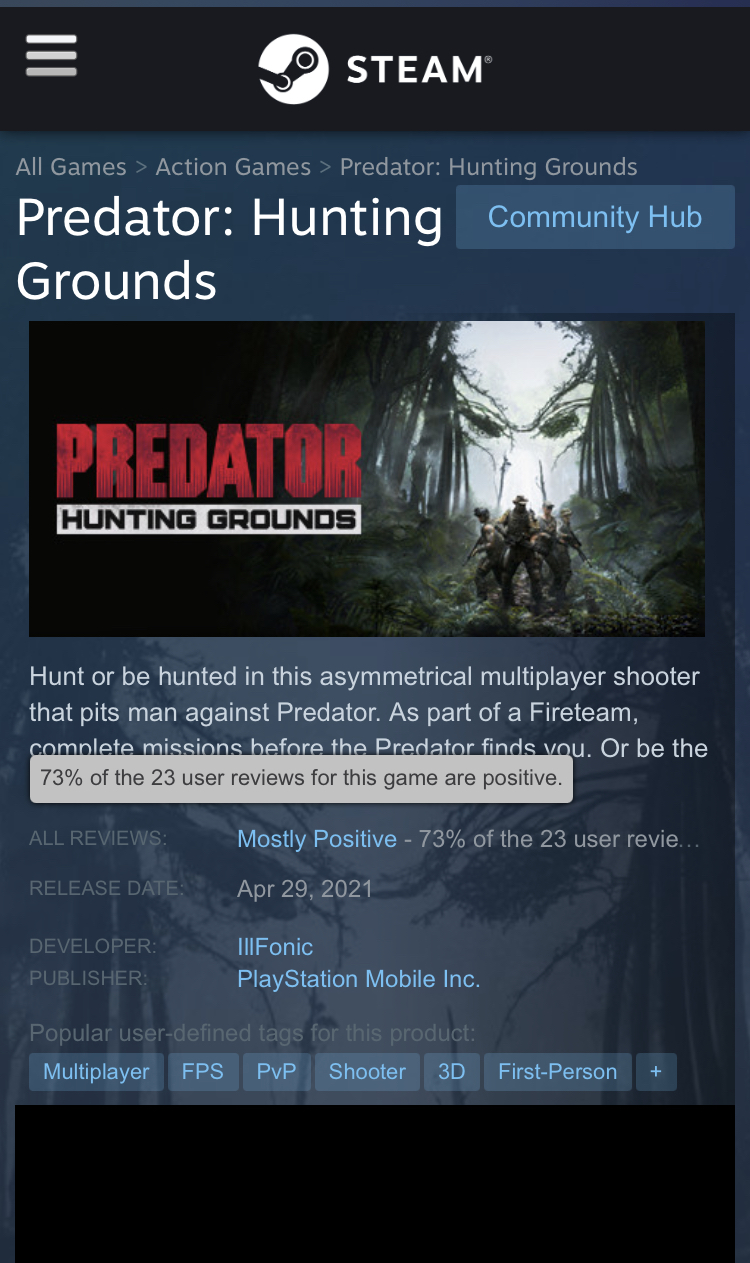
Task: Expand more tags with plus button
Action: [x=656, y=1072]
